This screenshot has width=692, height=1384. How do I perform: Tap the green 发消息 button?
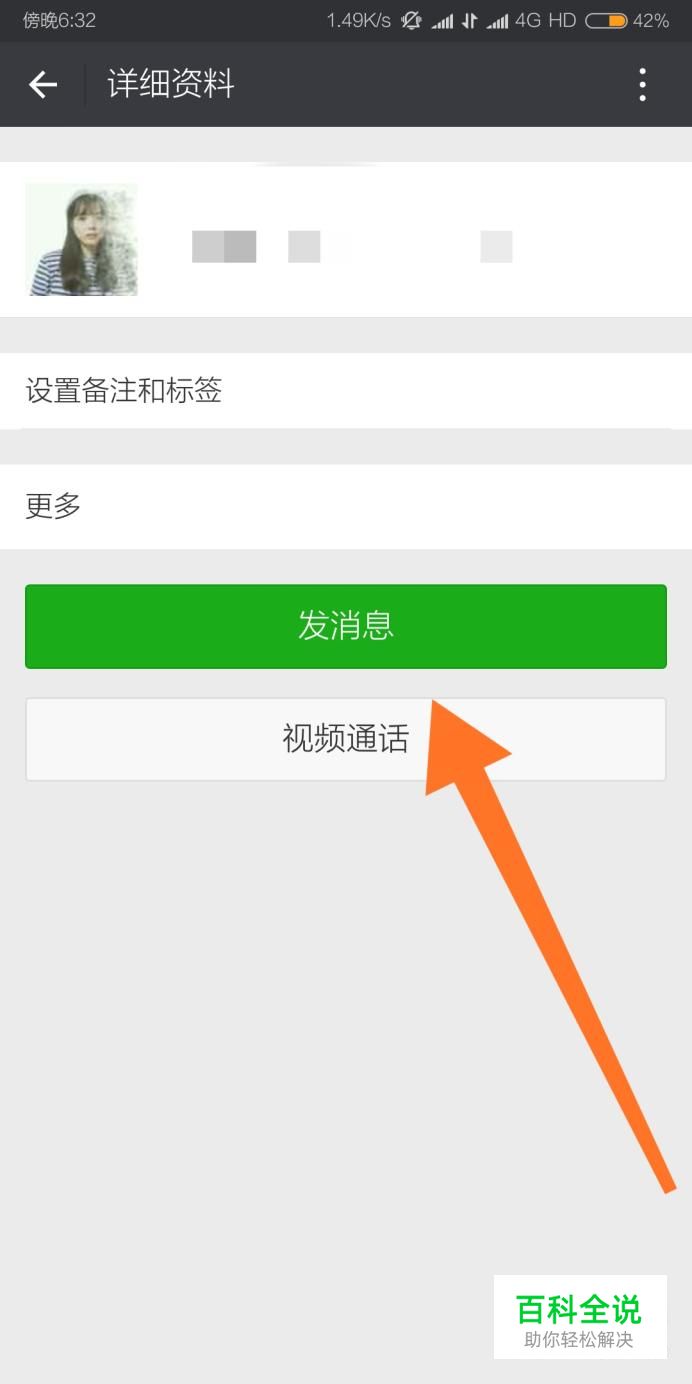[x=346, y=626]
